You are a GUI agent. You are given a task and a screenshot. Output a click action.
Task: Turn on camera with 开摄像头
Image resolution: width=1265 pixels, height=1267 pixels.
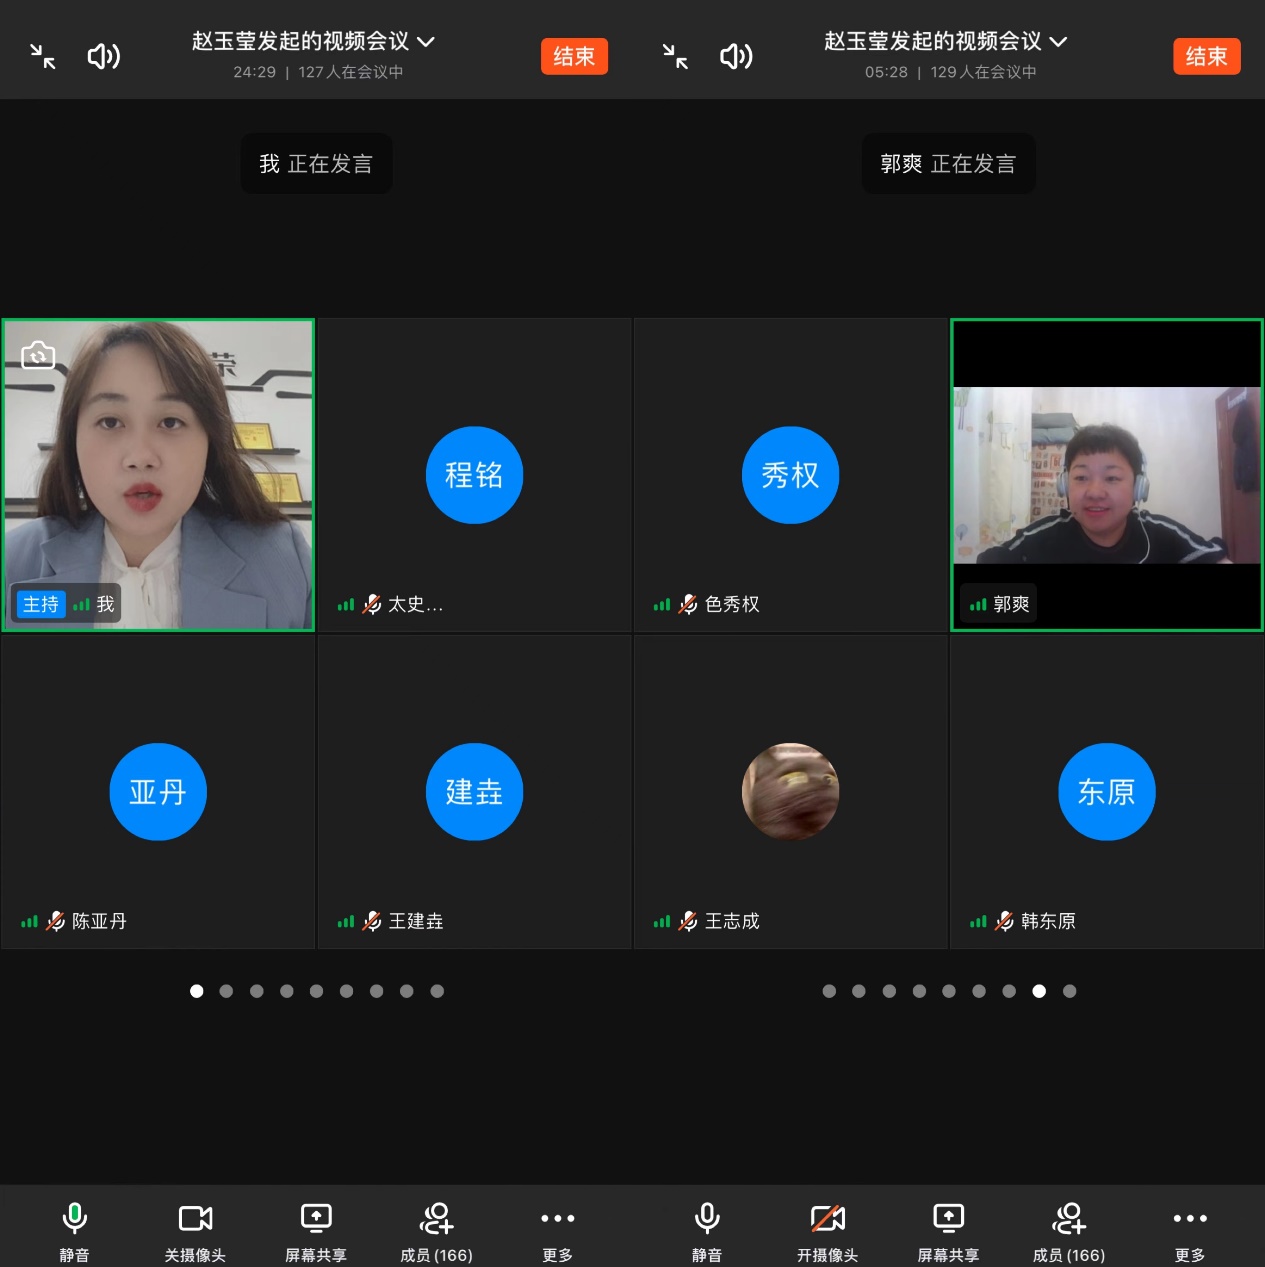point(827,1231)
